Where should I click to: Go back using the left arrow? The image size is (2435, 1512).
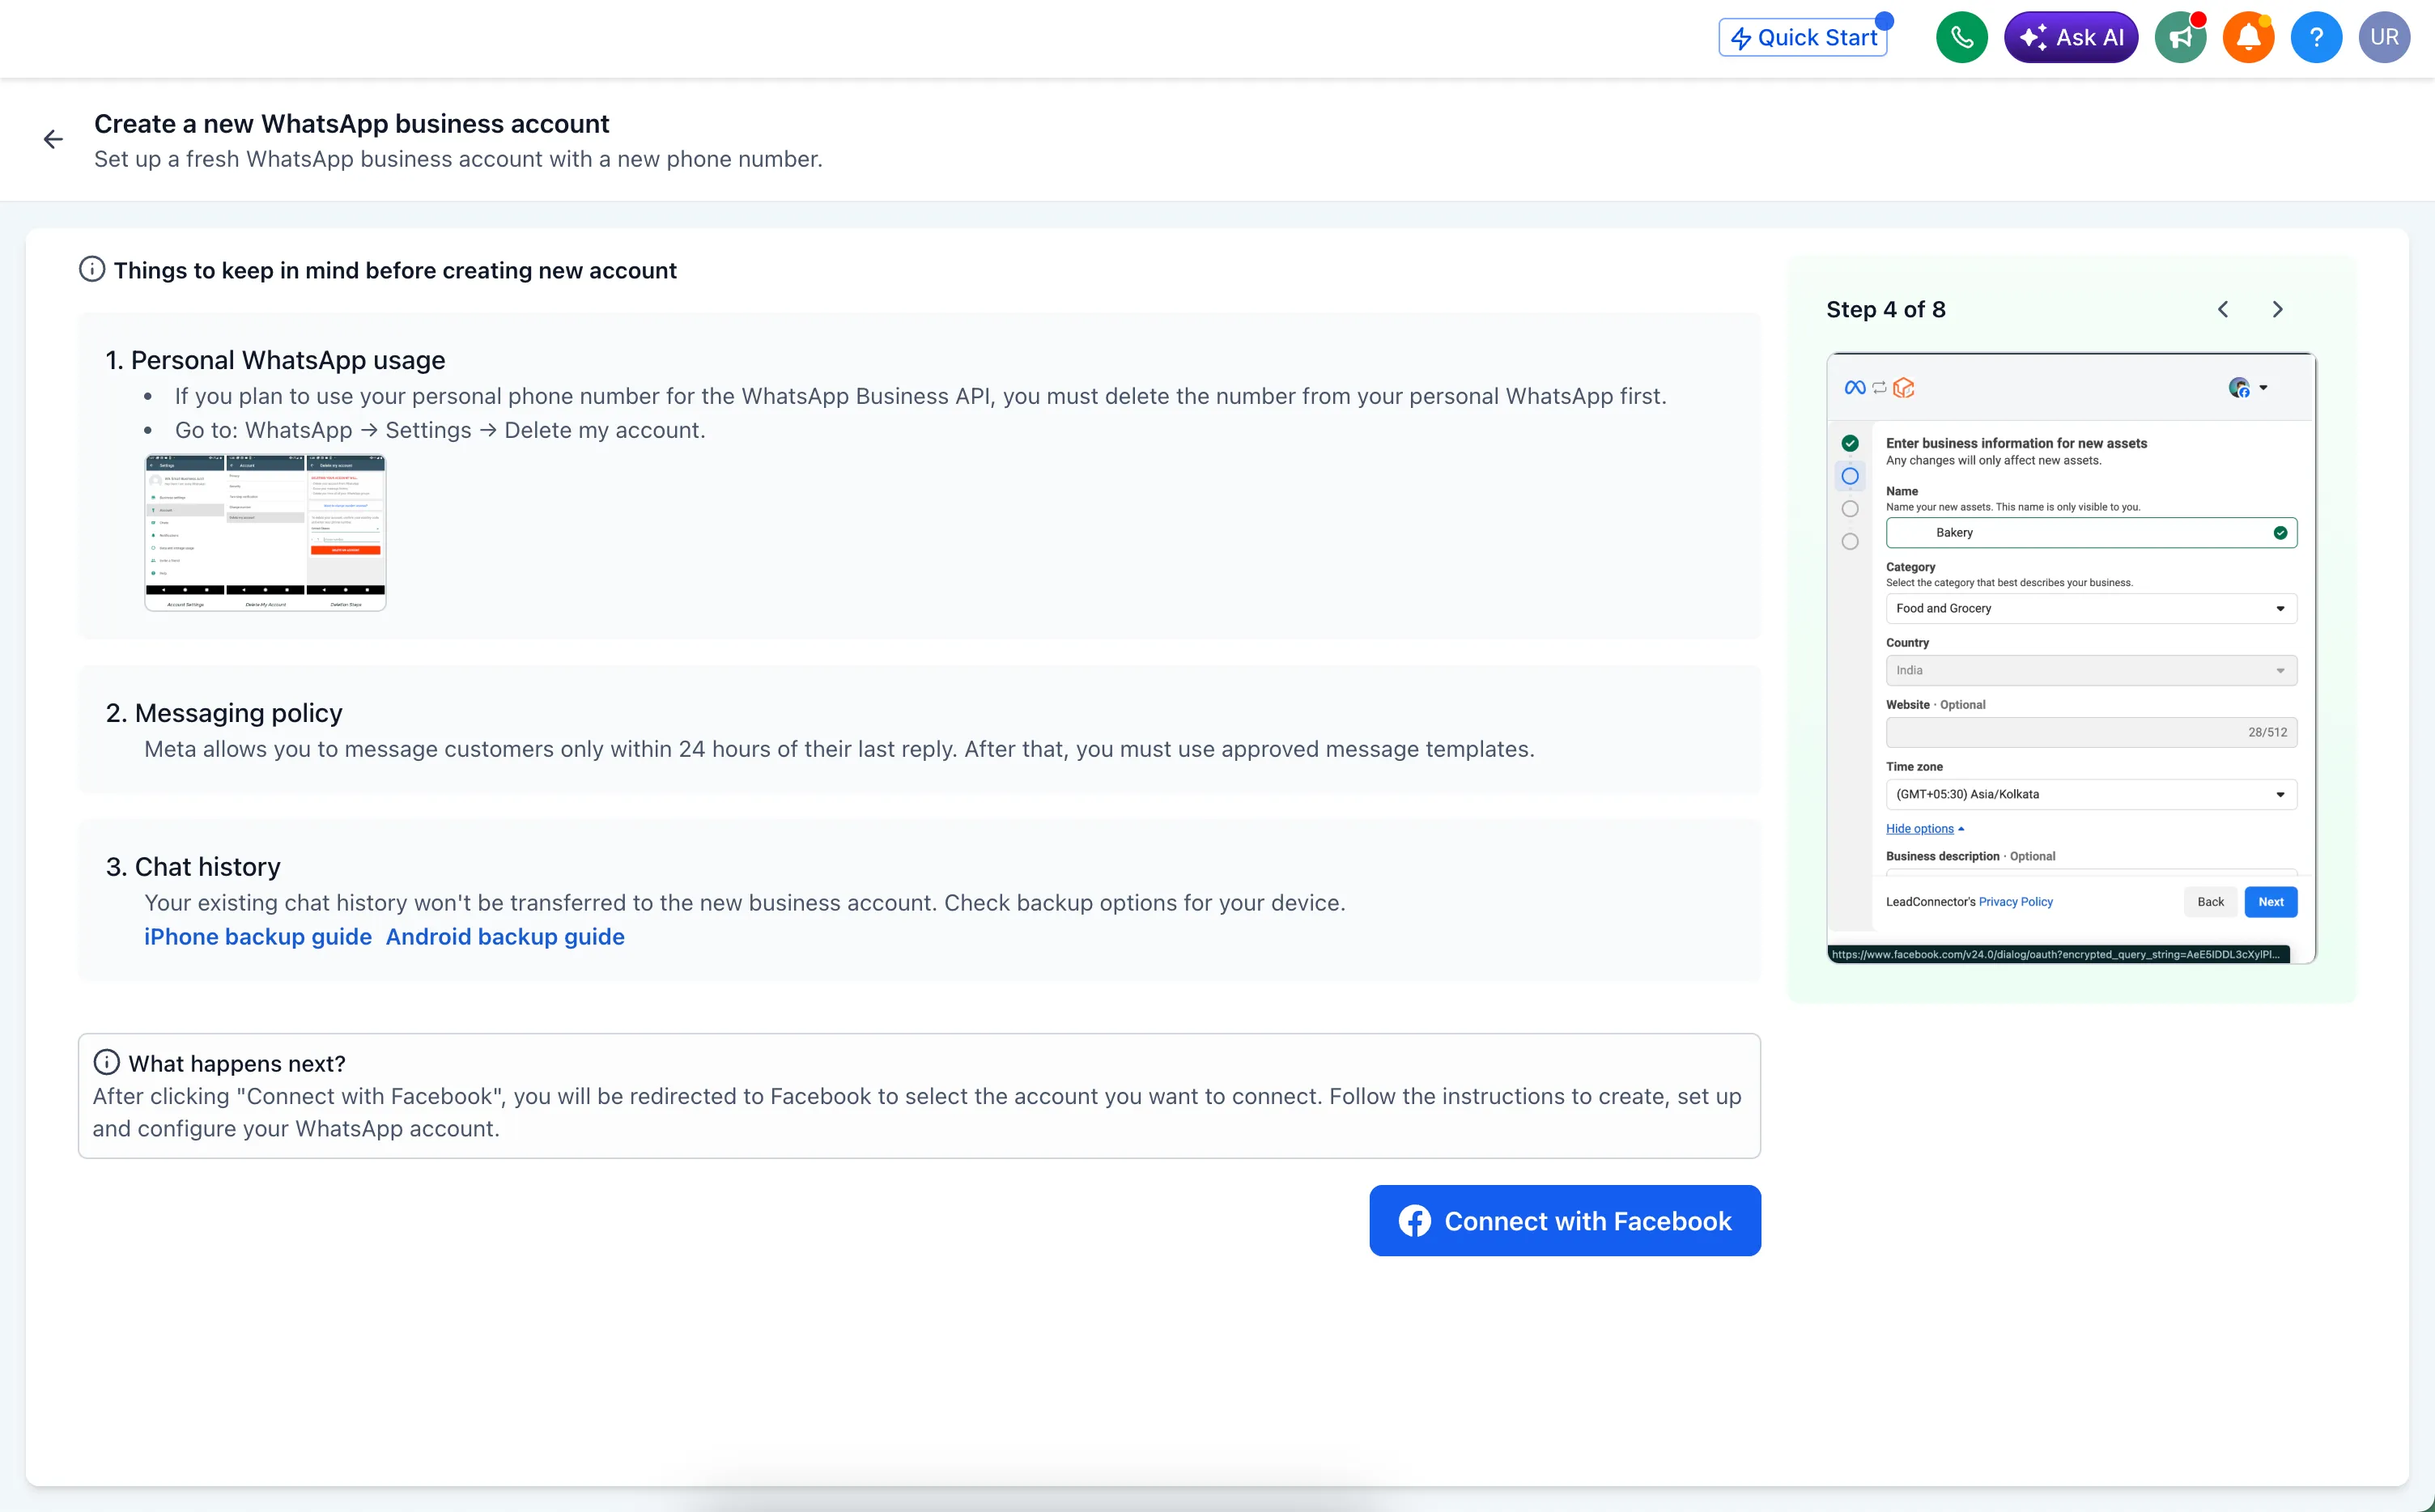(53, 140)
